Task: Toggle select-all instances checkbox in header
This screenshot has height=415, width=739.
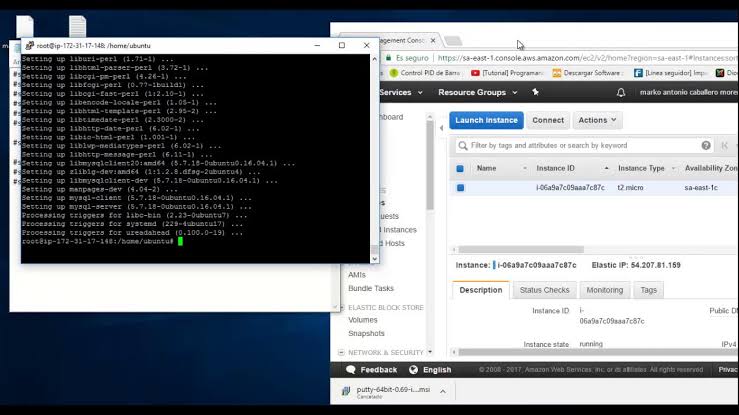Action: point(460,169)
